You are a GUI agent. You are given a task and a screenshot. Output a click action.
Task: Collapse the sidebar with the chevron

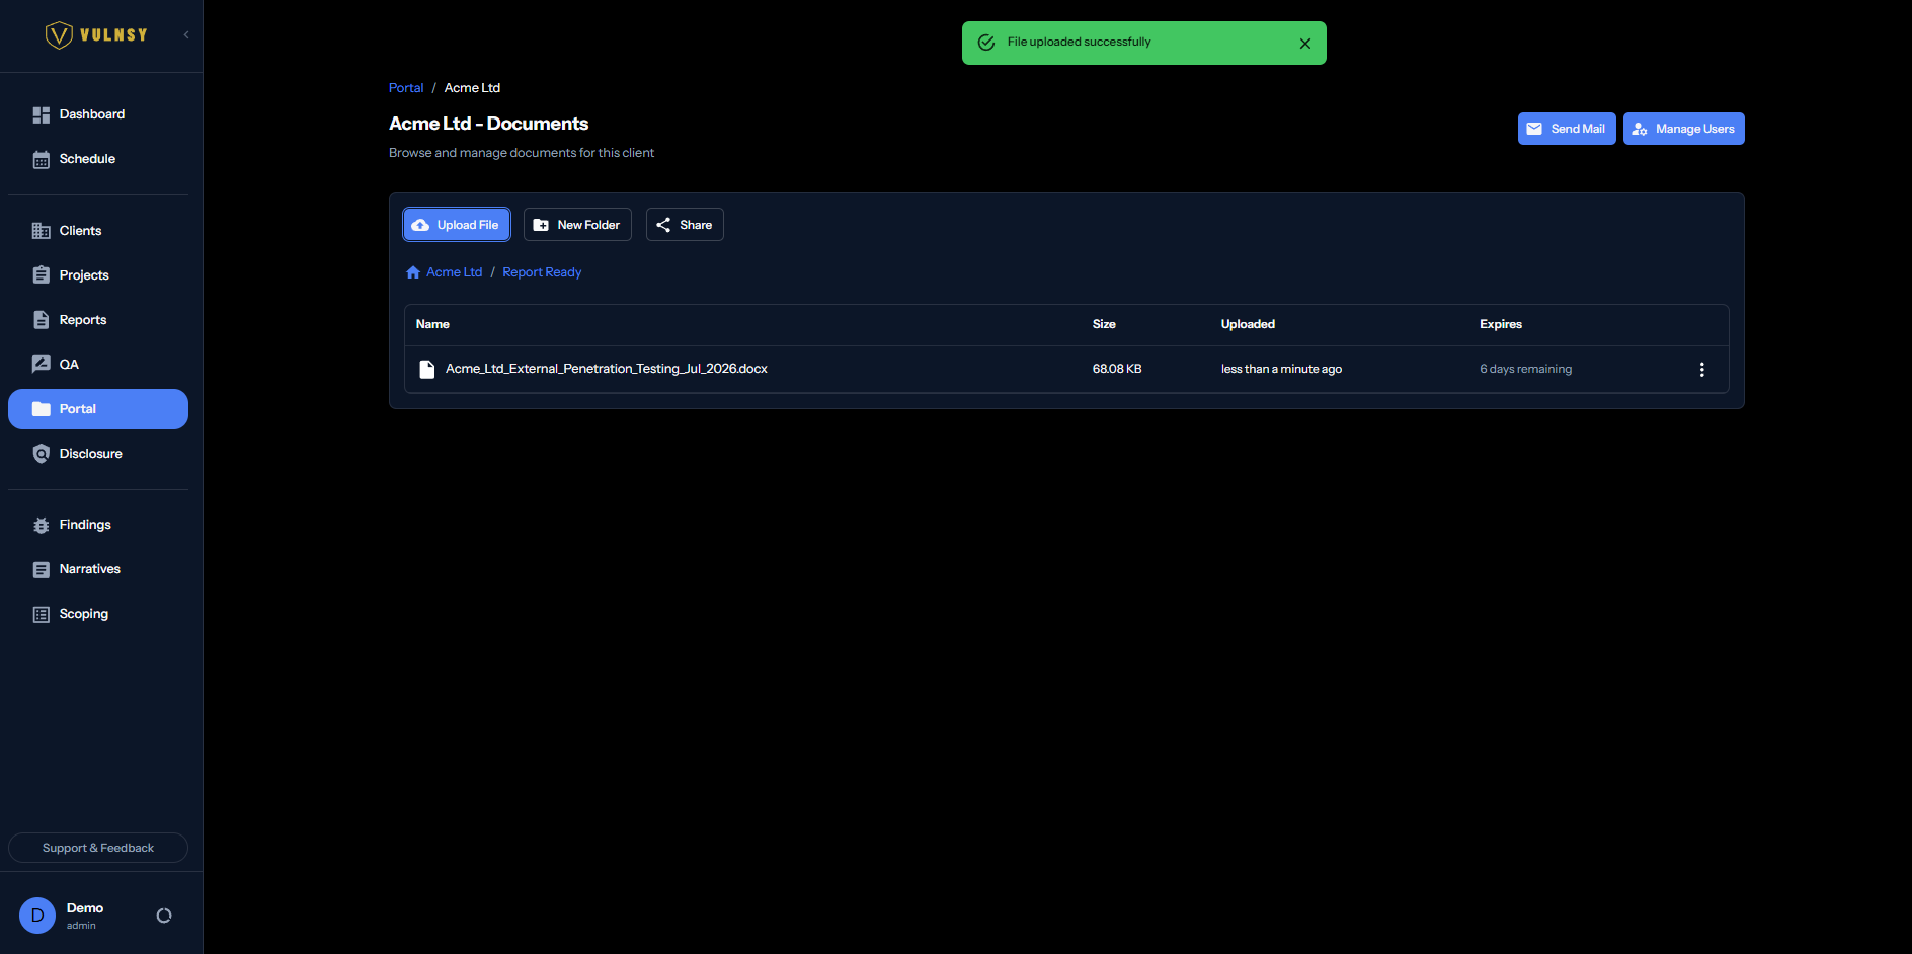coord(186,35)
